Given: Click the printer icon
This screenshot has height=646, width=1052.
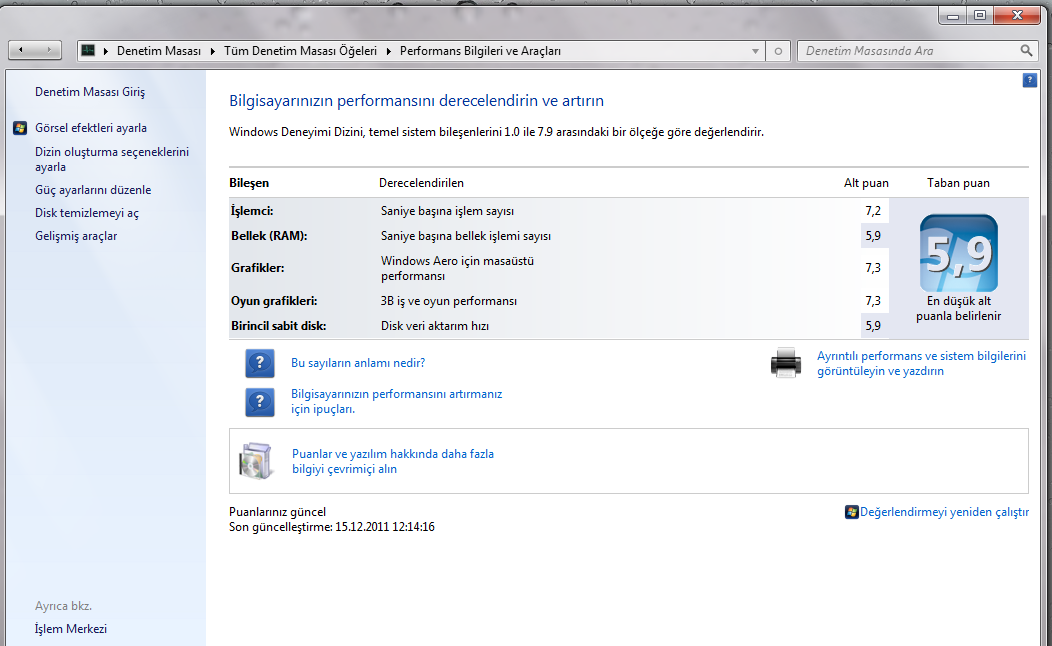Looking at the screenshot, I should click(x=786, y=363).
